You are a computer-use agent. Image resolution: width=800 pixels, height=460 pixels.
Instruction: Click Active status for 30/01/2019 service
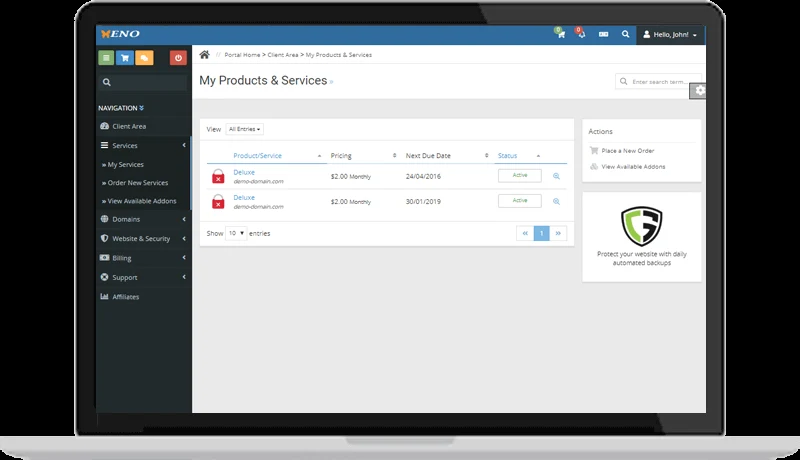pos(520,200)
